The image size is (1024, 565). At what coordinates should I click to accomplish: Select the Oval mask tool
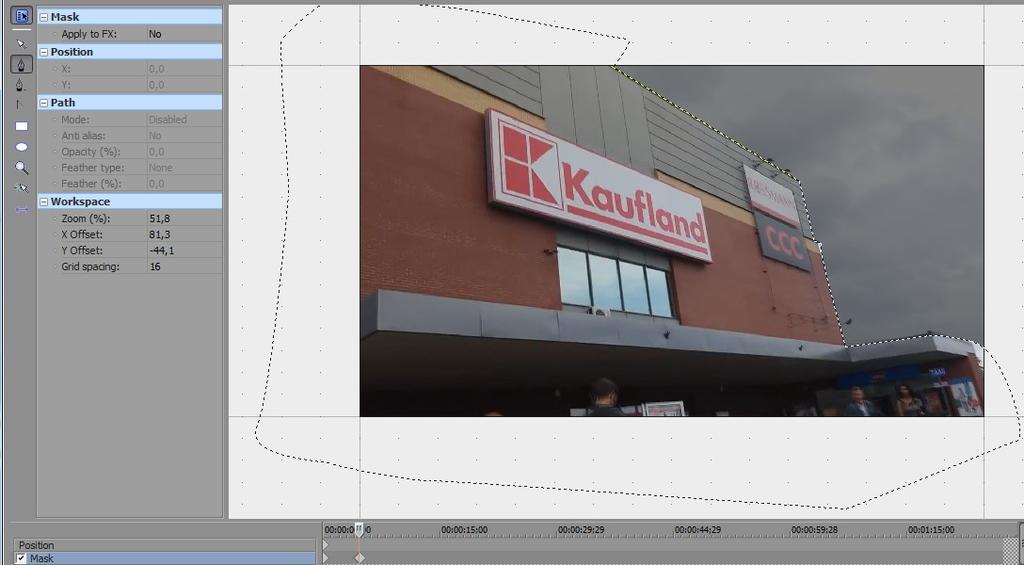22,147
